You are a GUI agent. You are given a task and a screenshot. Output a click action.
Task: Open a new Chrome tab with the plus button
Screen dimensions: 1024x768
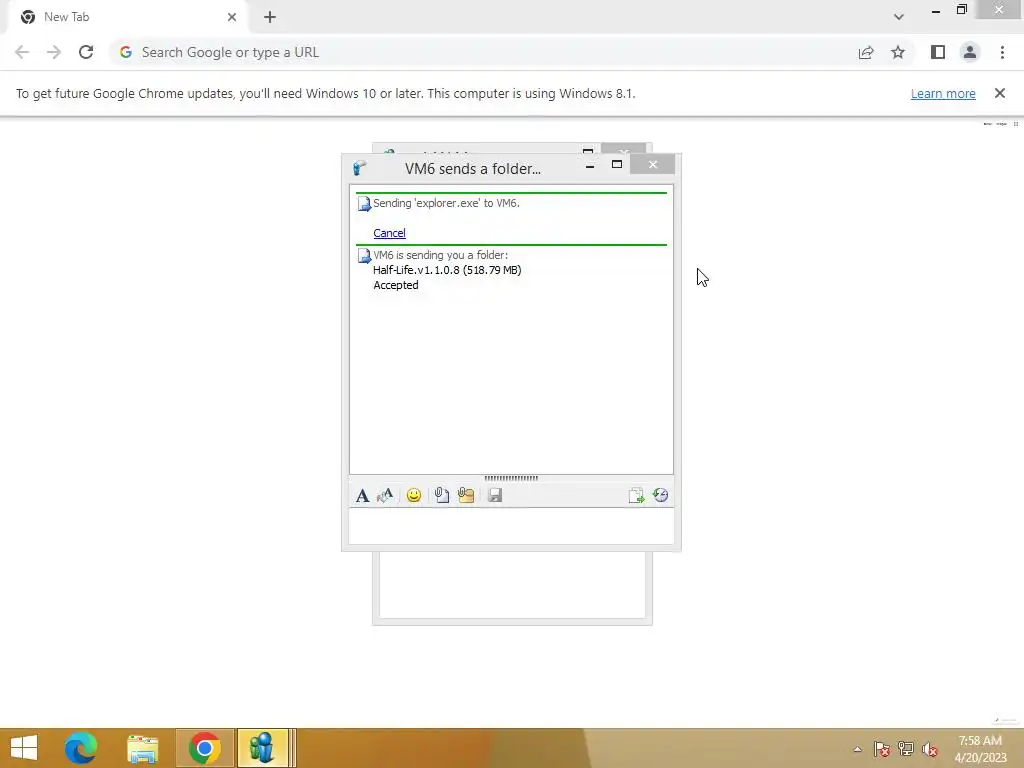[x=270, y=17]
